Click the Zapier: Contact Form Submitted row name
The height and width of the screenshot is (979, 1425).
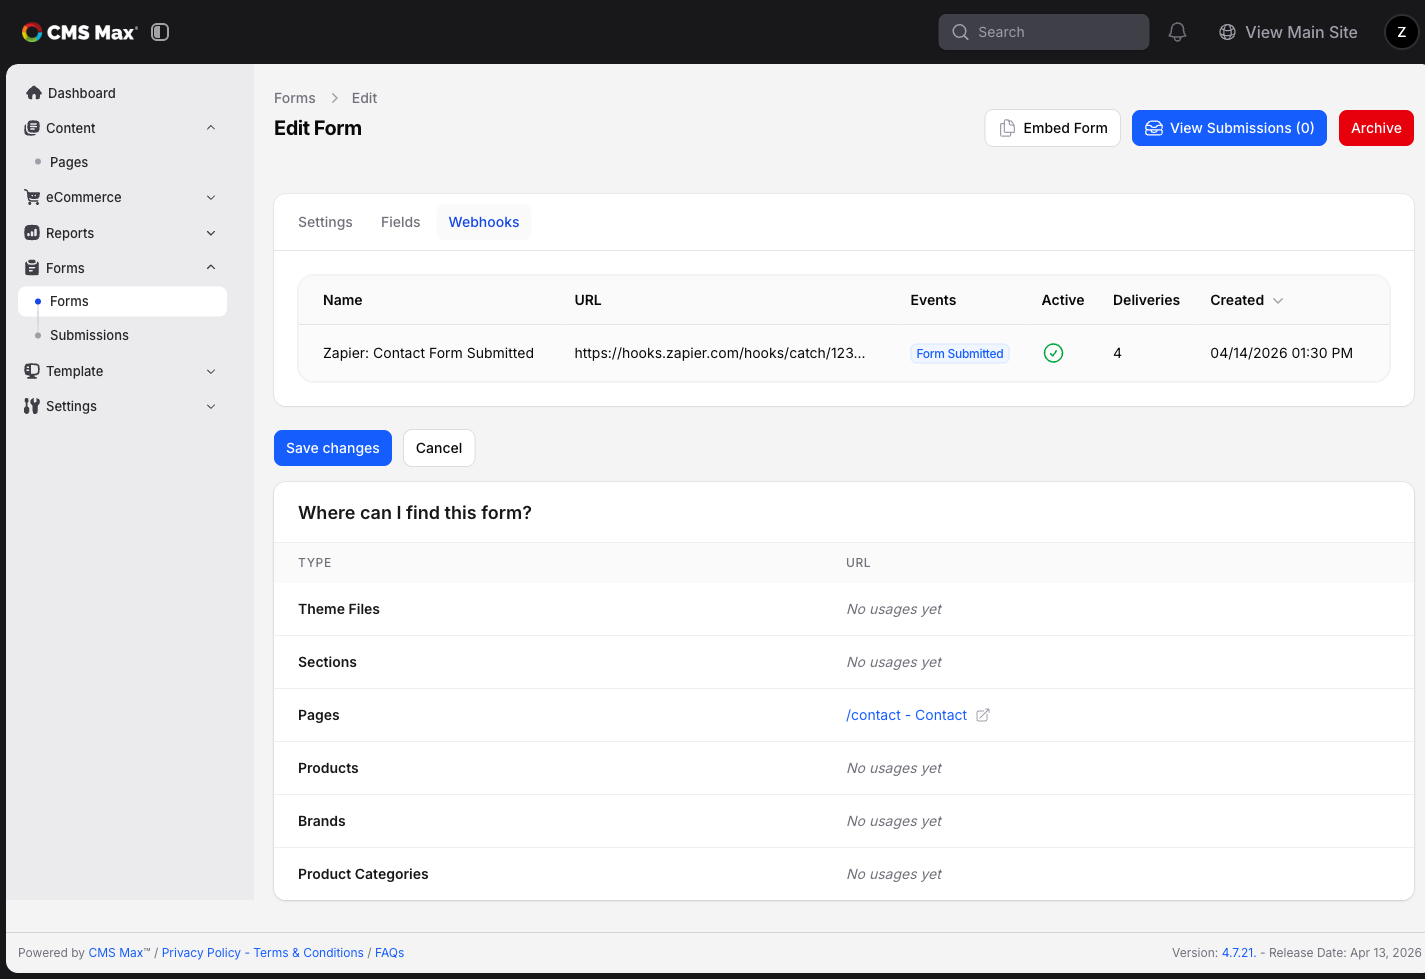428,353
